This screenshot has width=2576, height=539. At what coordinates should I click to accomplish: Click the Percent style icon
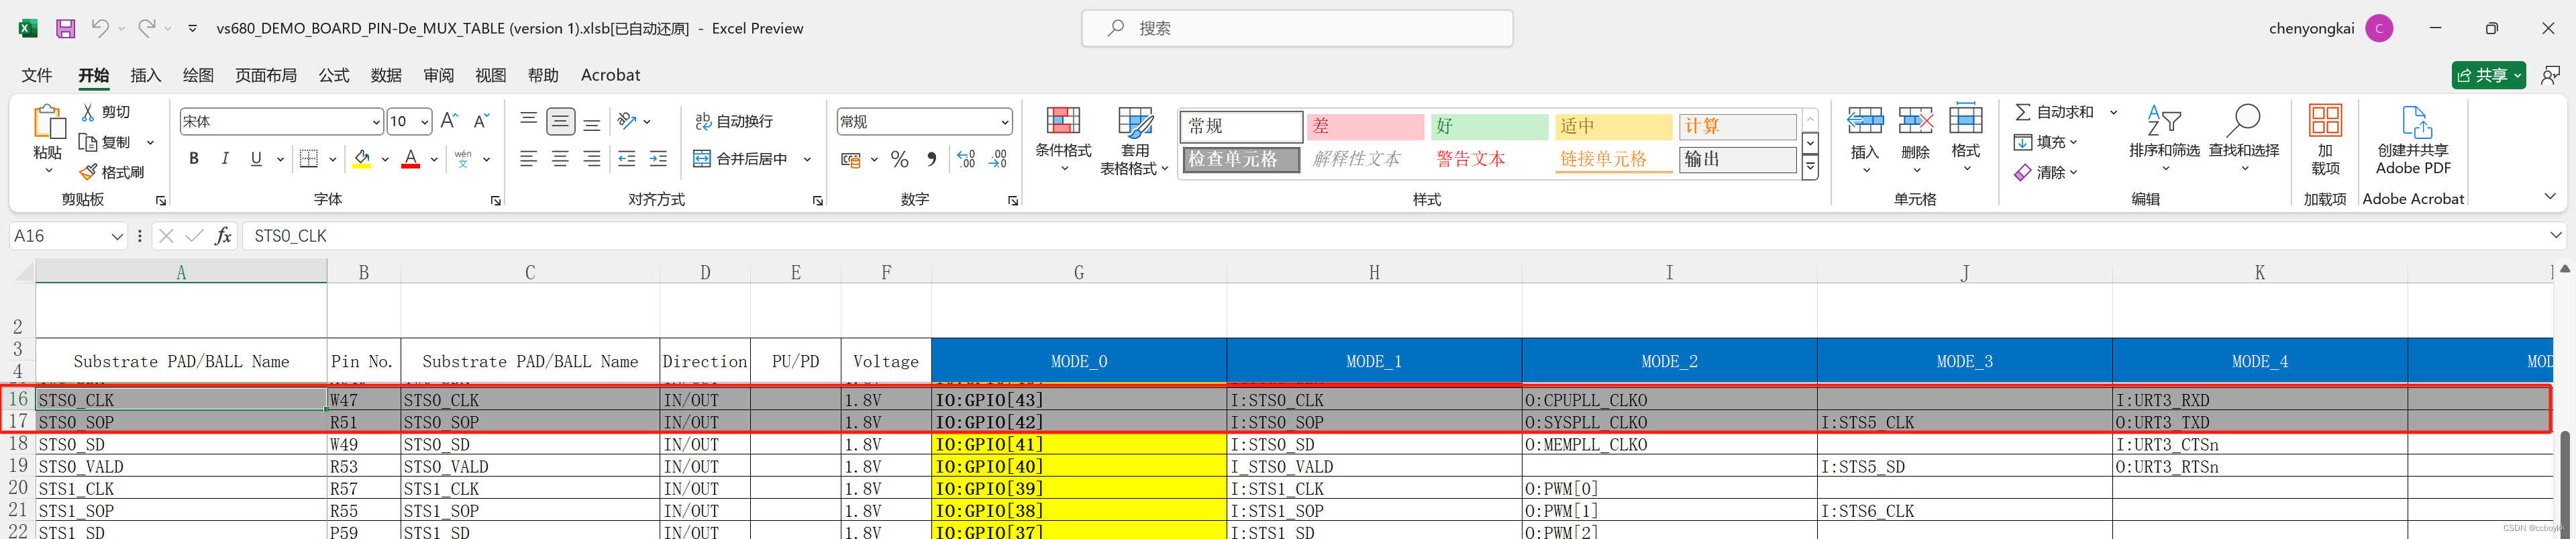tap(900, 159)
